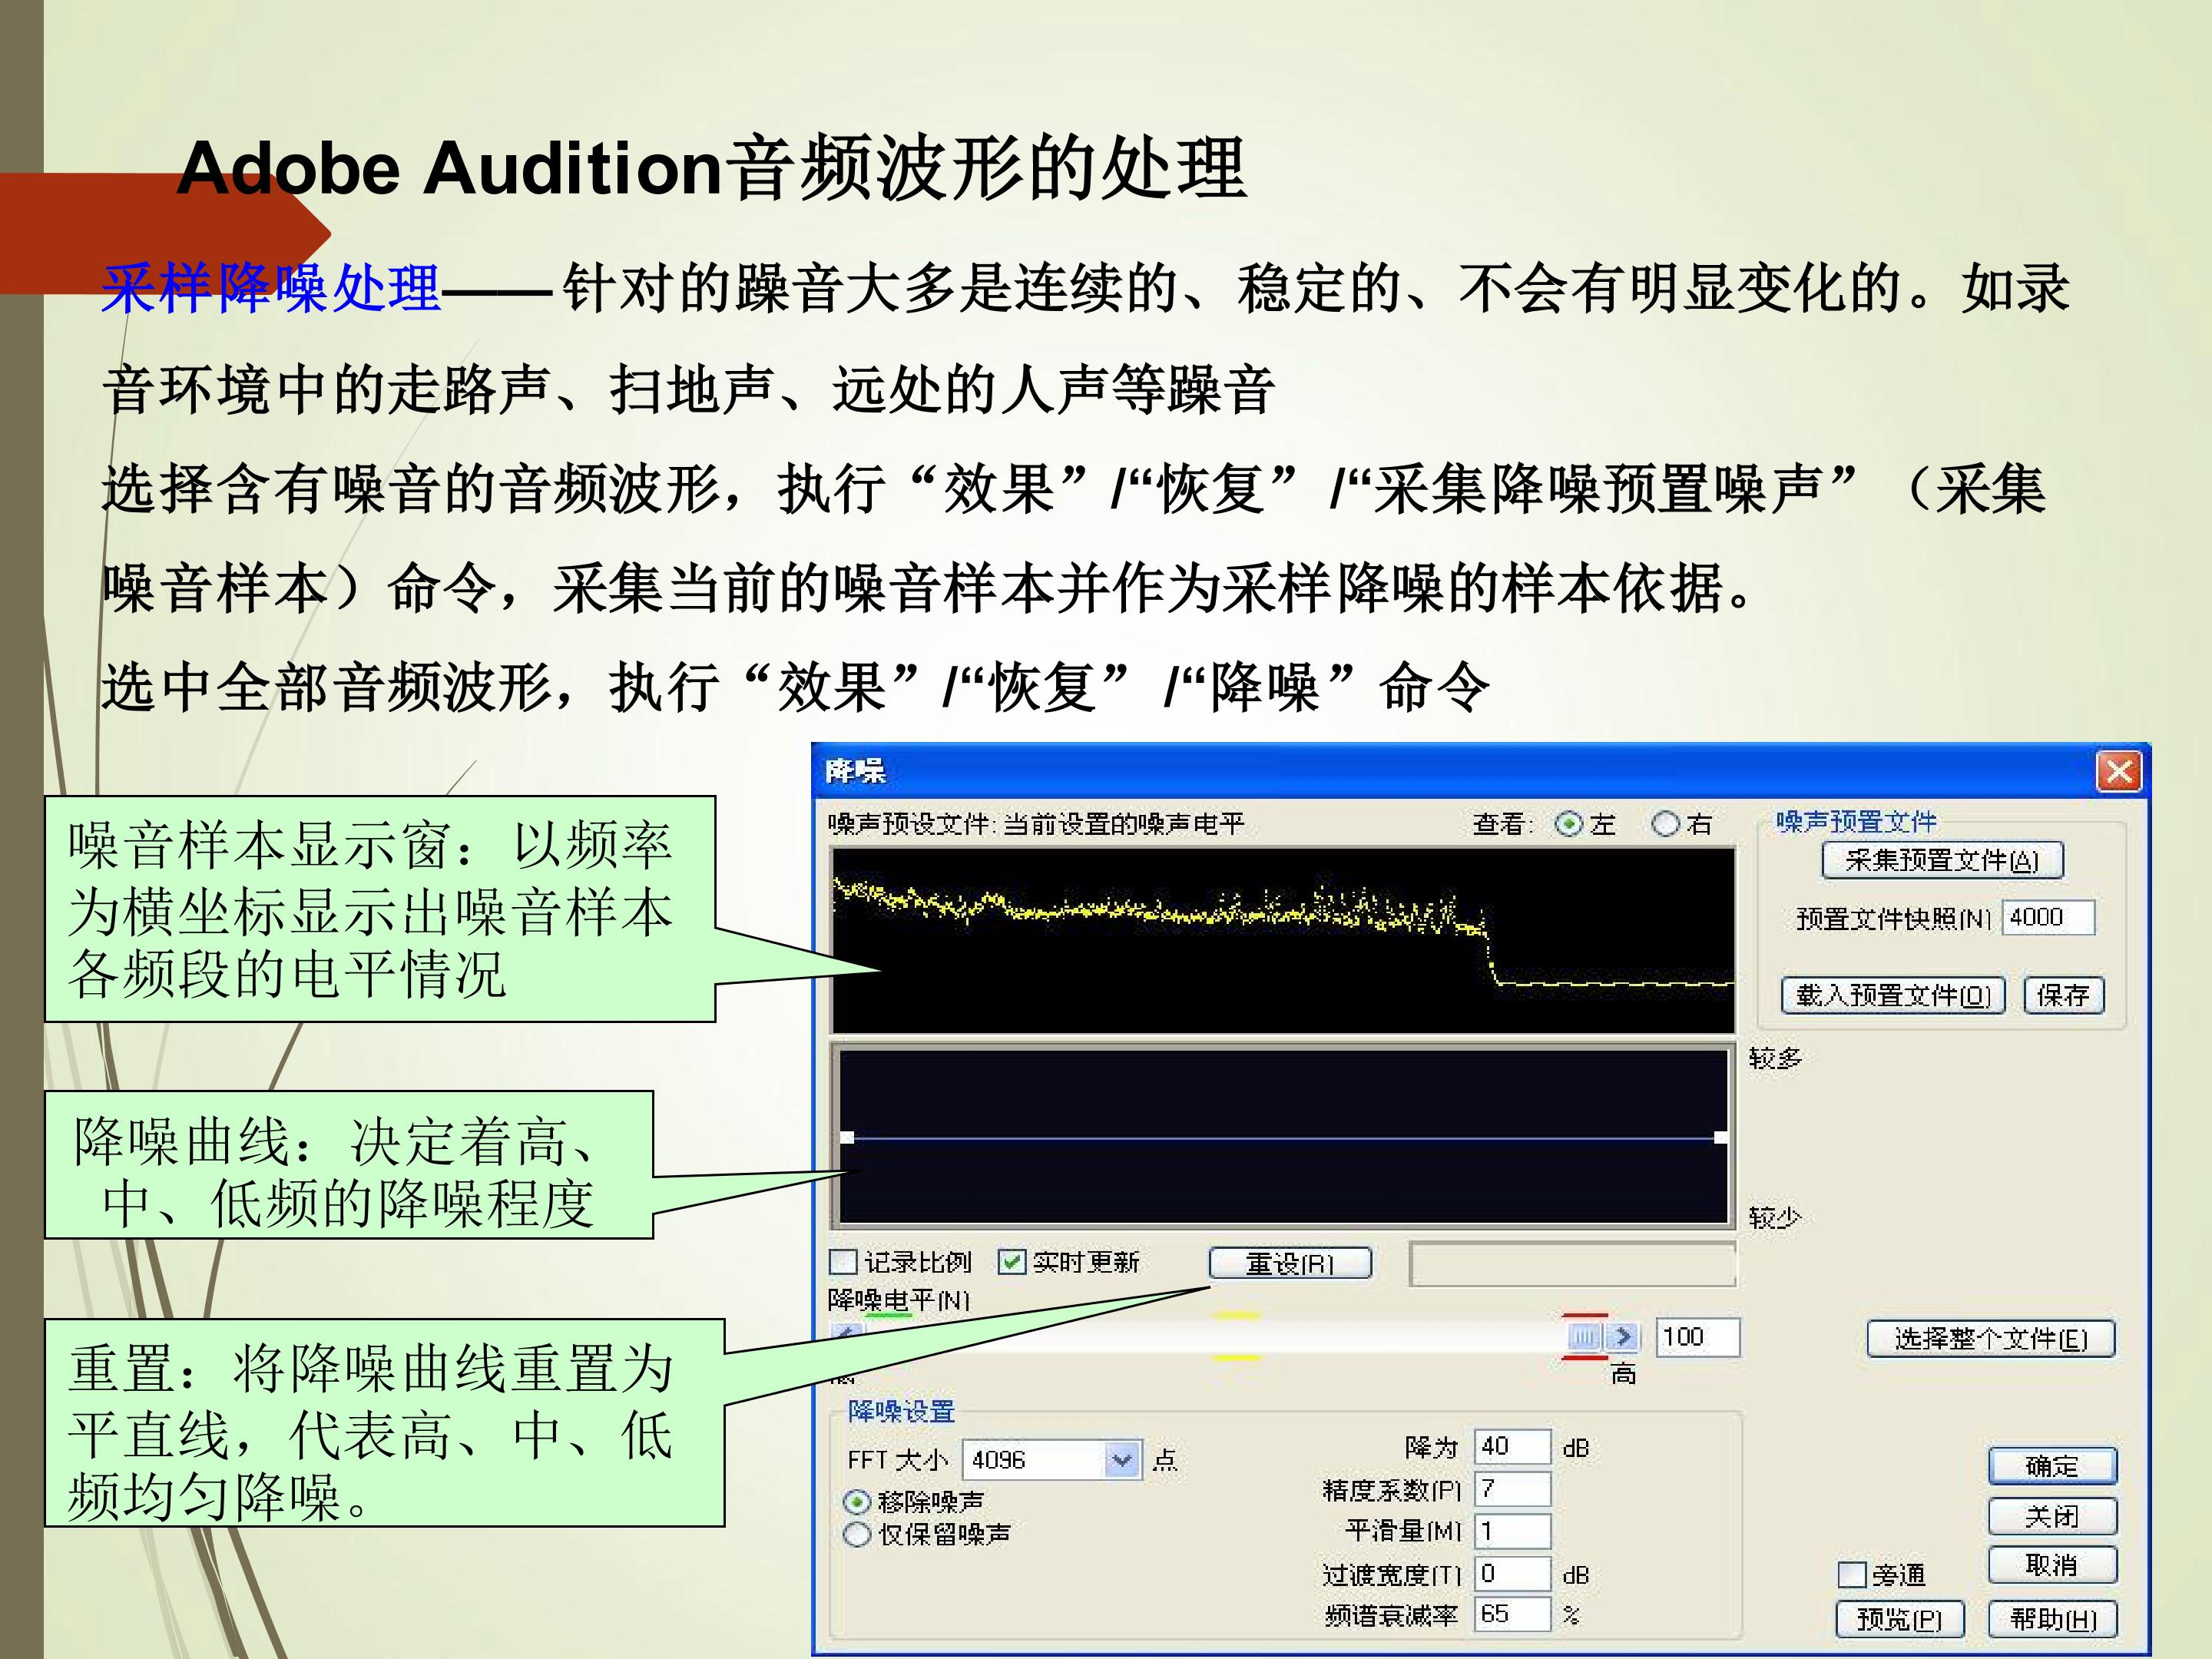Reset the curve with 重设 button
Image resolution: width=2212 pixels, height=1659 pixels.
pos(1290,1263)
